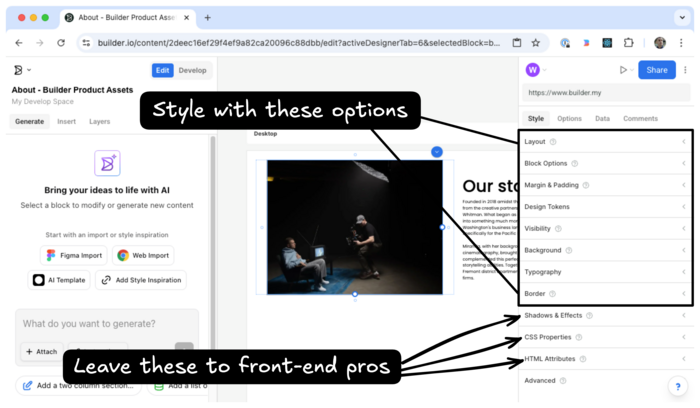The width and height of the screenshot is (700, 408).
Task: Open the Layers tab
Action: coord(100,121)
